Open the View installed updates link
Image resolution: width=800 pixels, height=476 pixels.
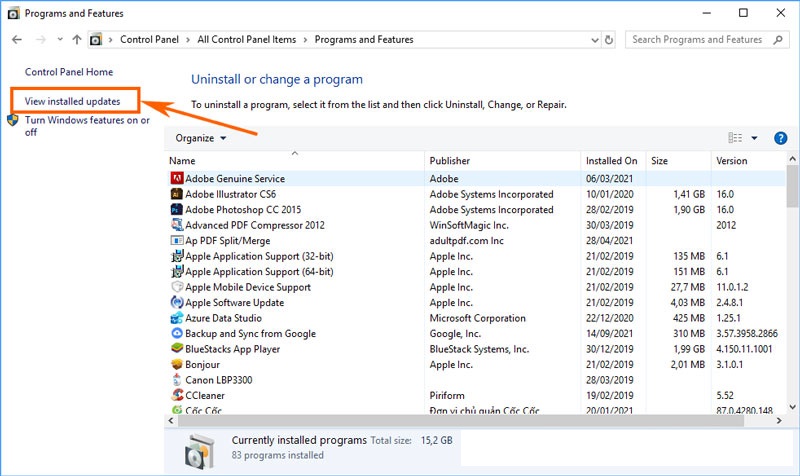[72, 101]
